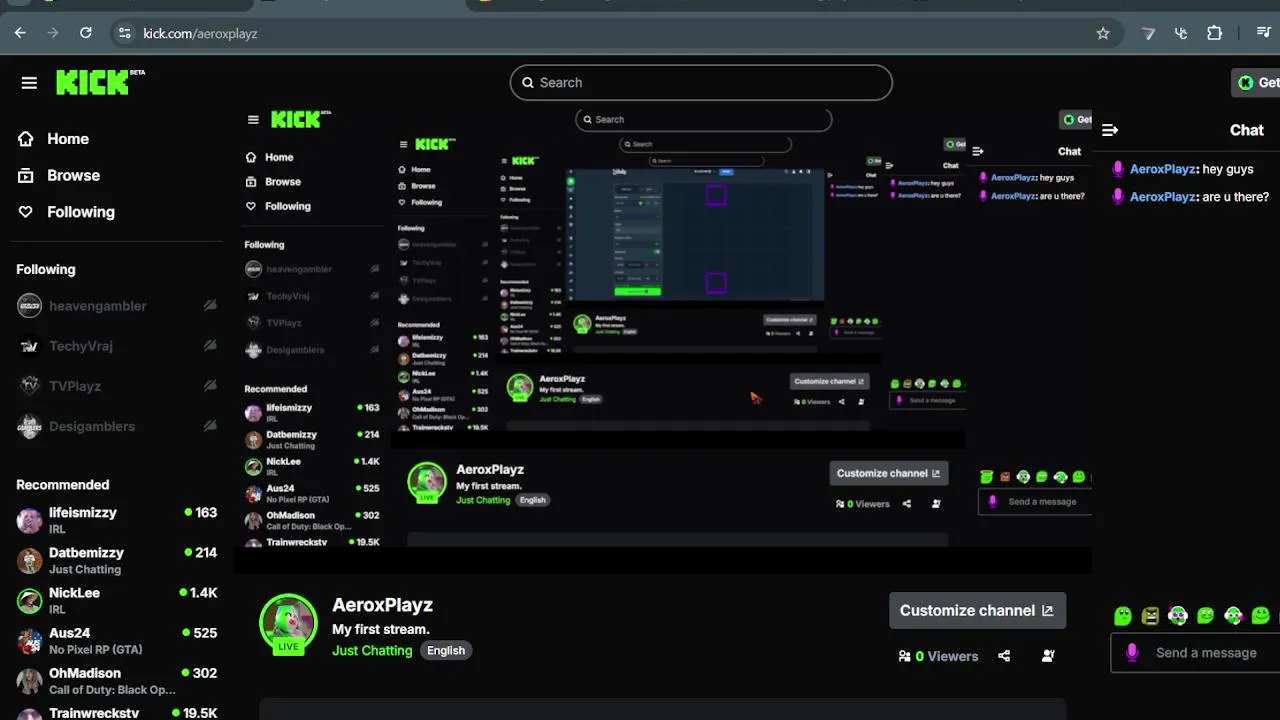Select the first green blob emote in large emote row
The height and width of the screenshot is (720, 1280).
(x=1123, y=616)
